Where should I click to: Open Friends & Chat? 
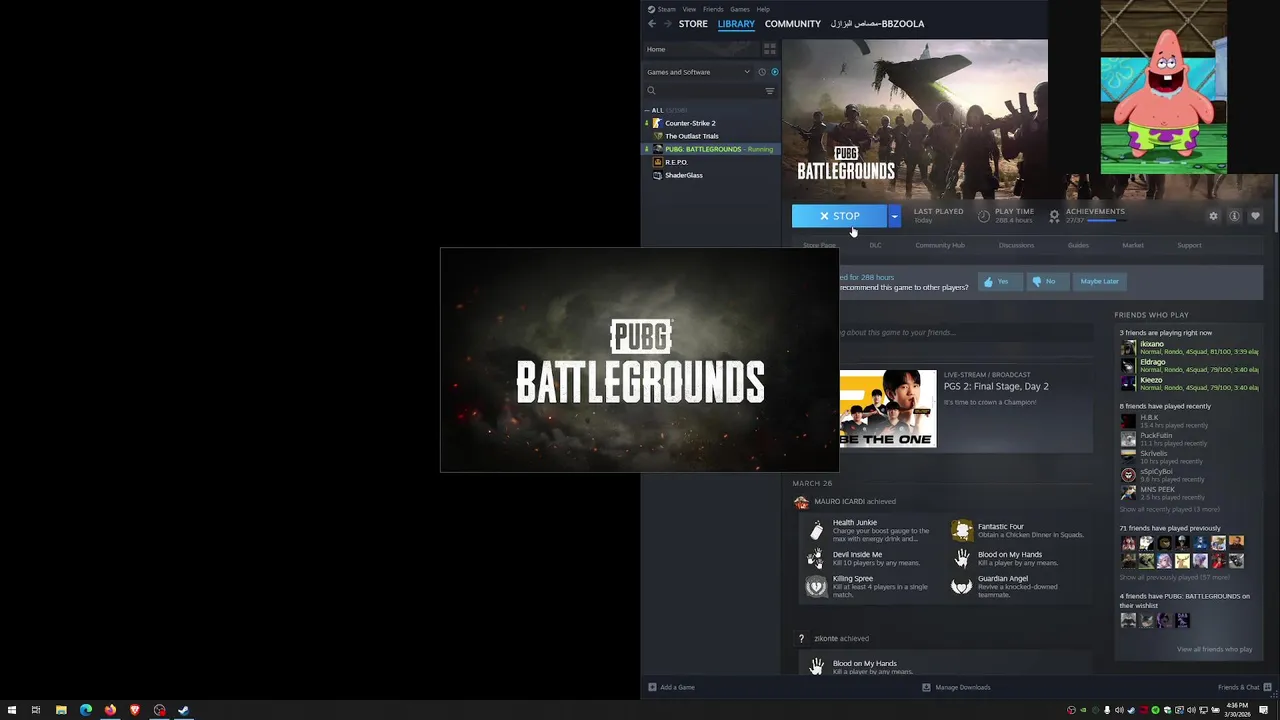coord(1243,687)
